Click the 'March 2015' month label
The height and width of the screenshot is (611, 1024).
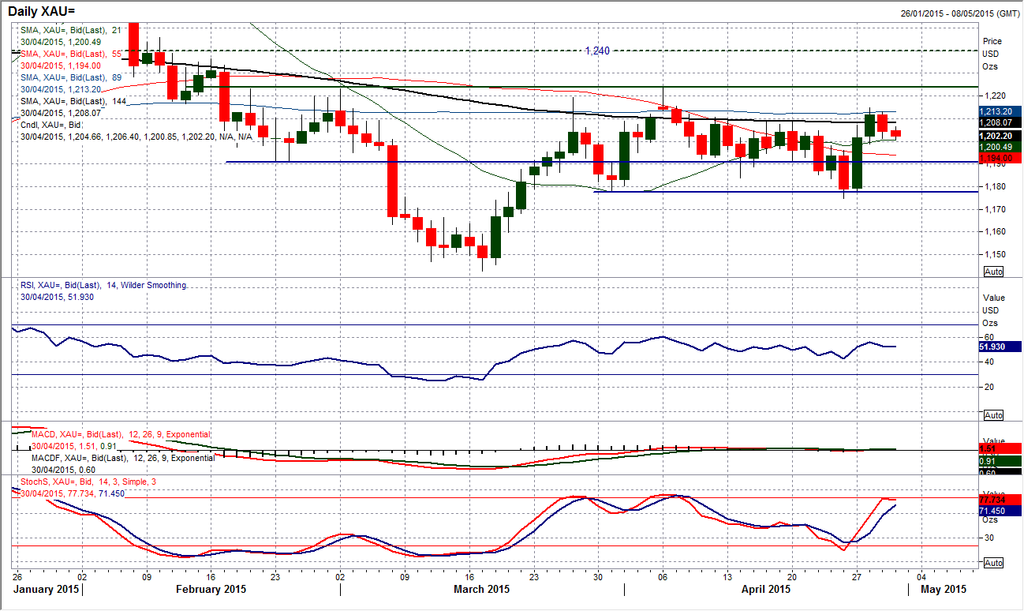(482, 589)
